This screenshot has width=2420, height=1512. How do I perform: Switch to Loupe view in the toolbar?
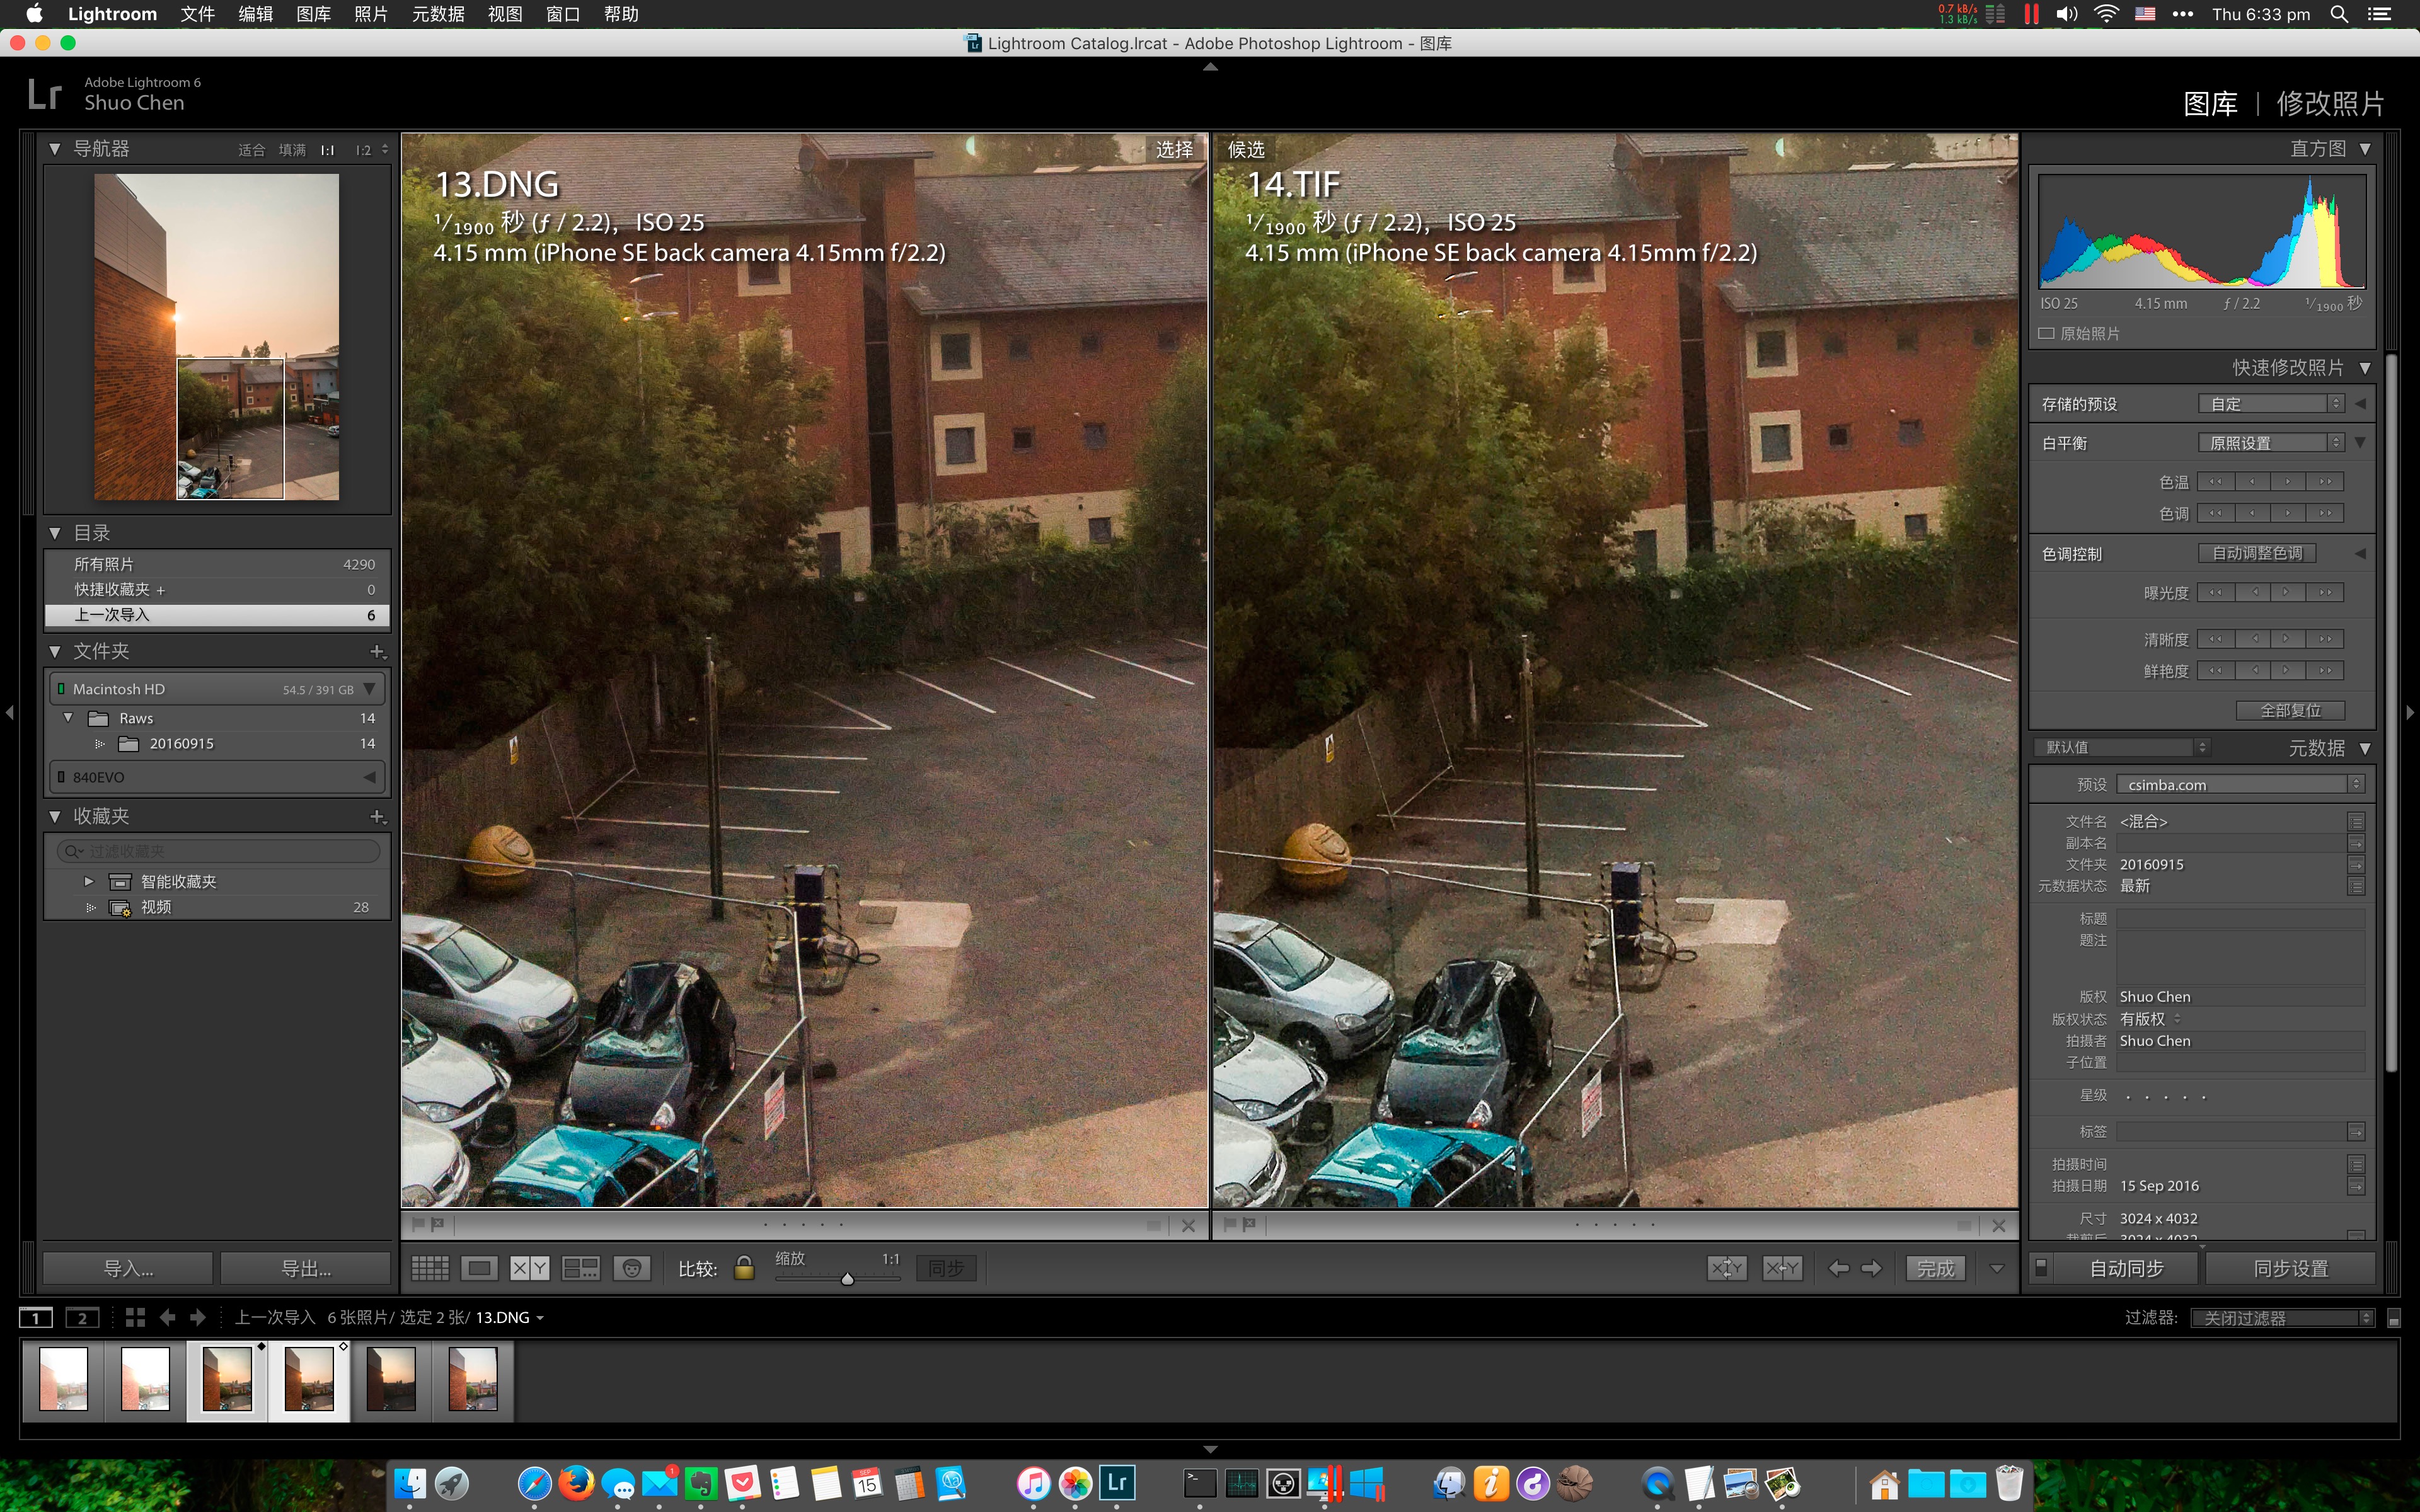479,1268
